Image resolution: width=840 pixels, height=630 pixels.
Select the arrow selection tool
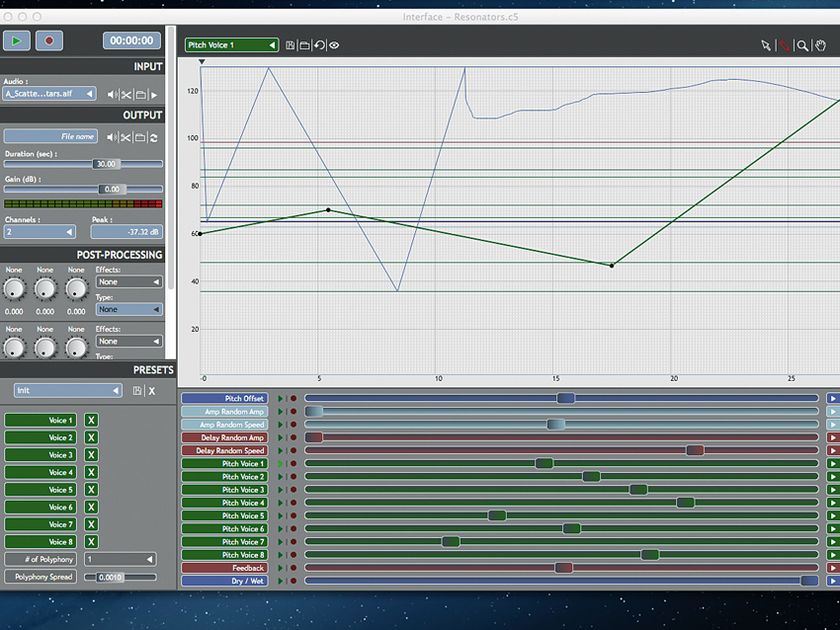pyautogui.click(x=764, y=46)
